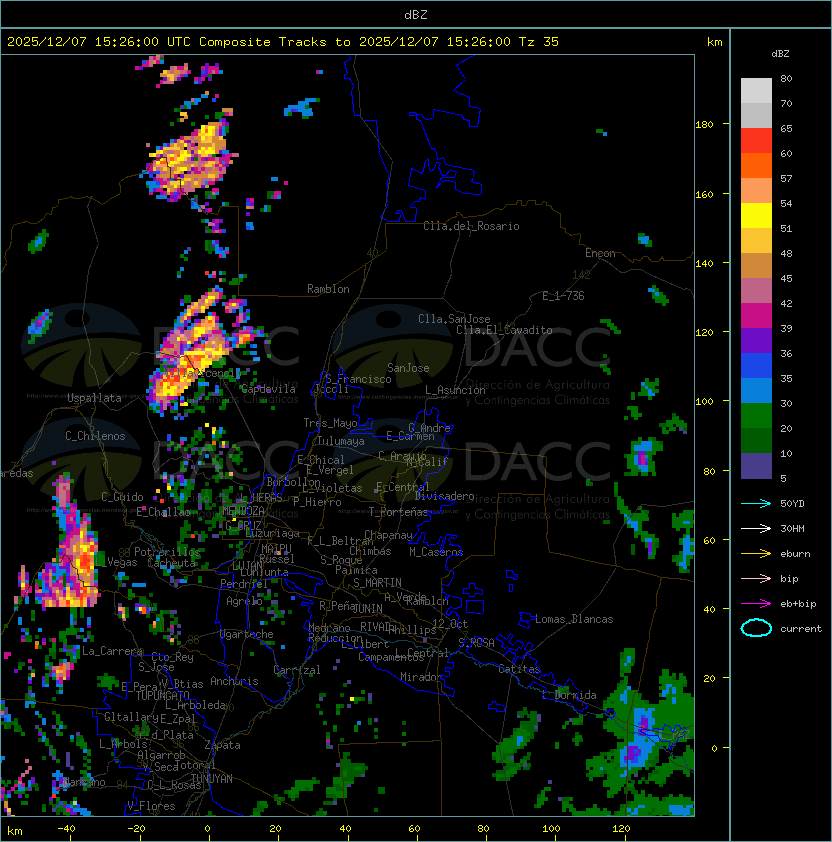Viewport: 832px width, 842px height.
Task: Click the dBZ title at the top
Action: [x=416, y=14]
